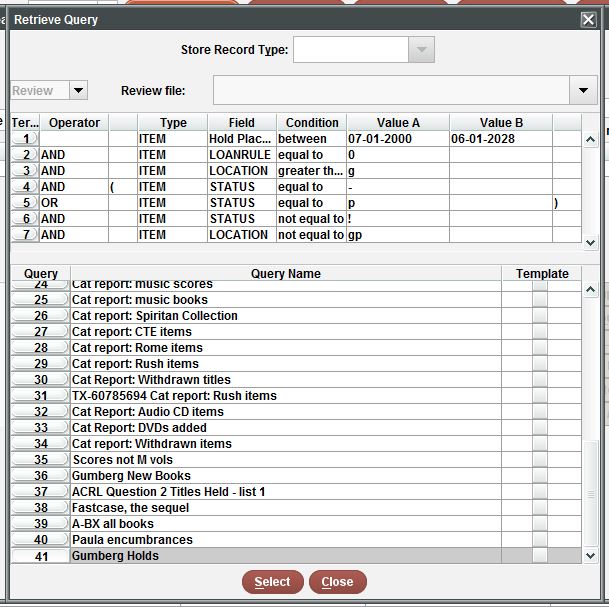The width and height of the screenshot is (609, 607).
Task: Select term row number 1 button
Action: (25, 139)
